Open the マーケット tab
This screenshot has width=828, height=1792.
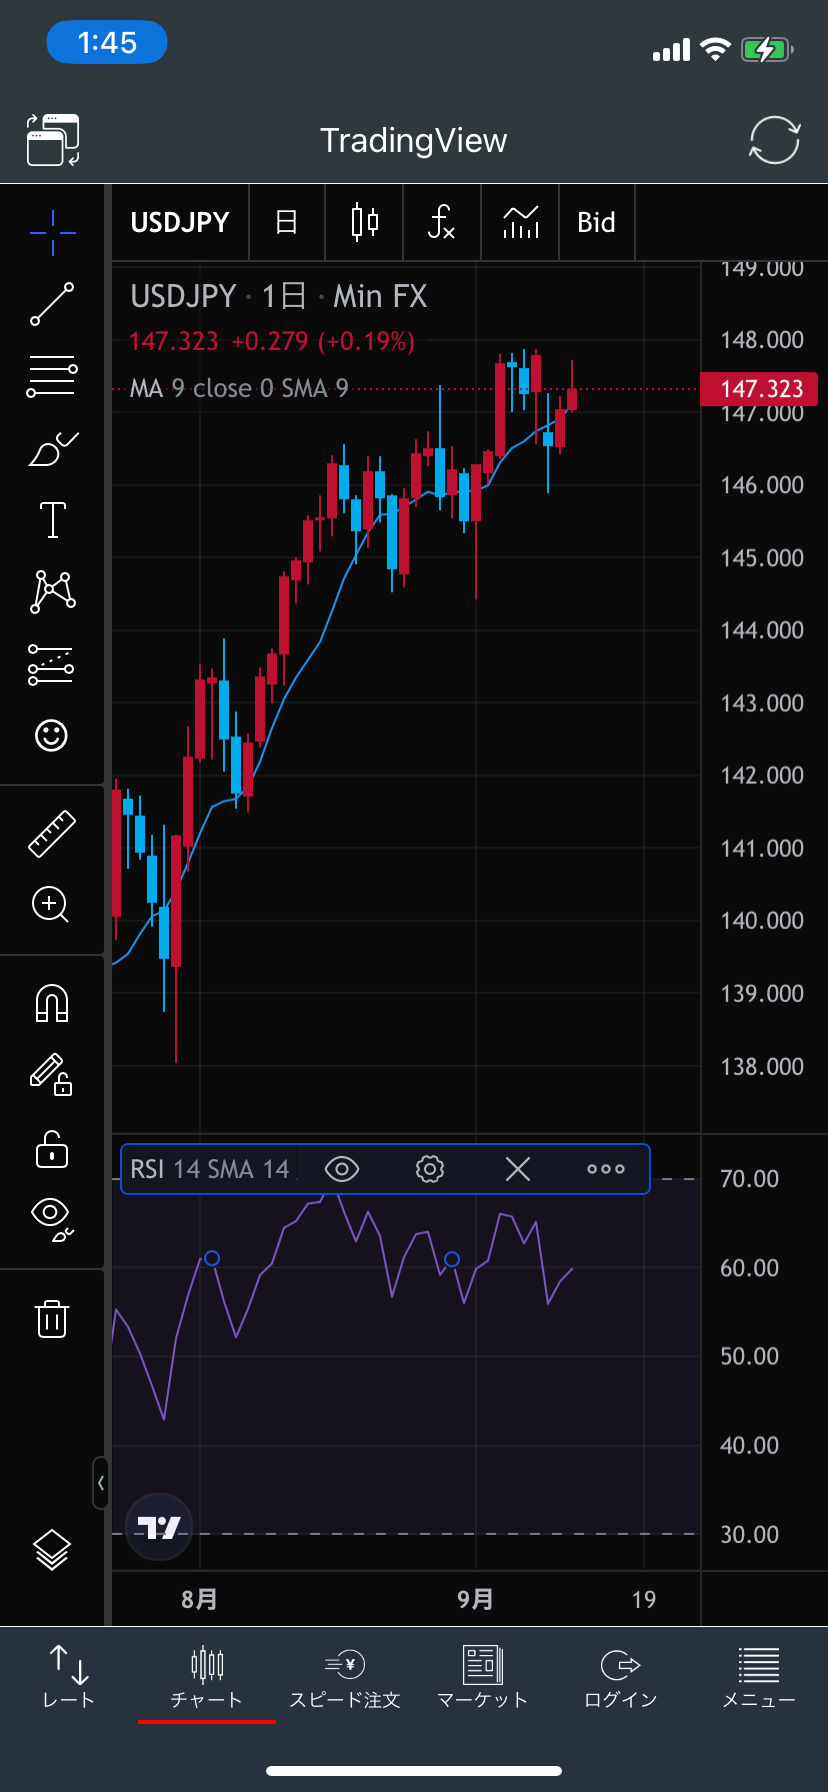point(482,1677)
